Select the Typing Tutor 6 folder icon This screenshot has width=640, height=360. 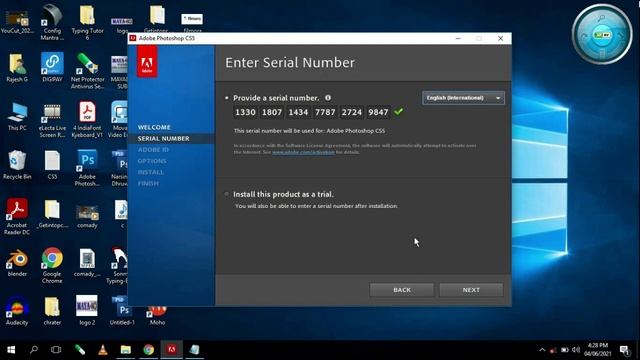pos(87,23)
